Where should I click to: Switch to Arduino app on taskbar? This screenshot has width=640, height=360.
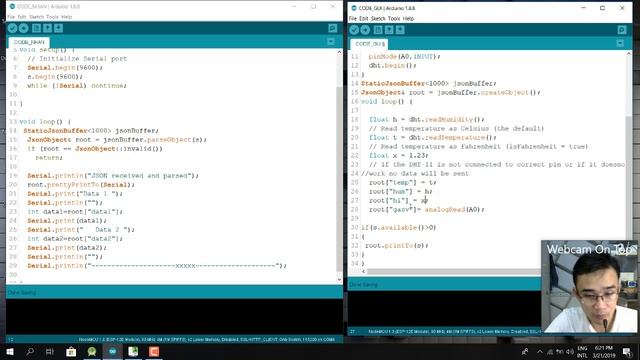(x=113, y=351)
